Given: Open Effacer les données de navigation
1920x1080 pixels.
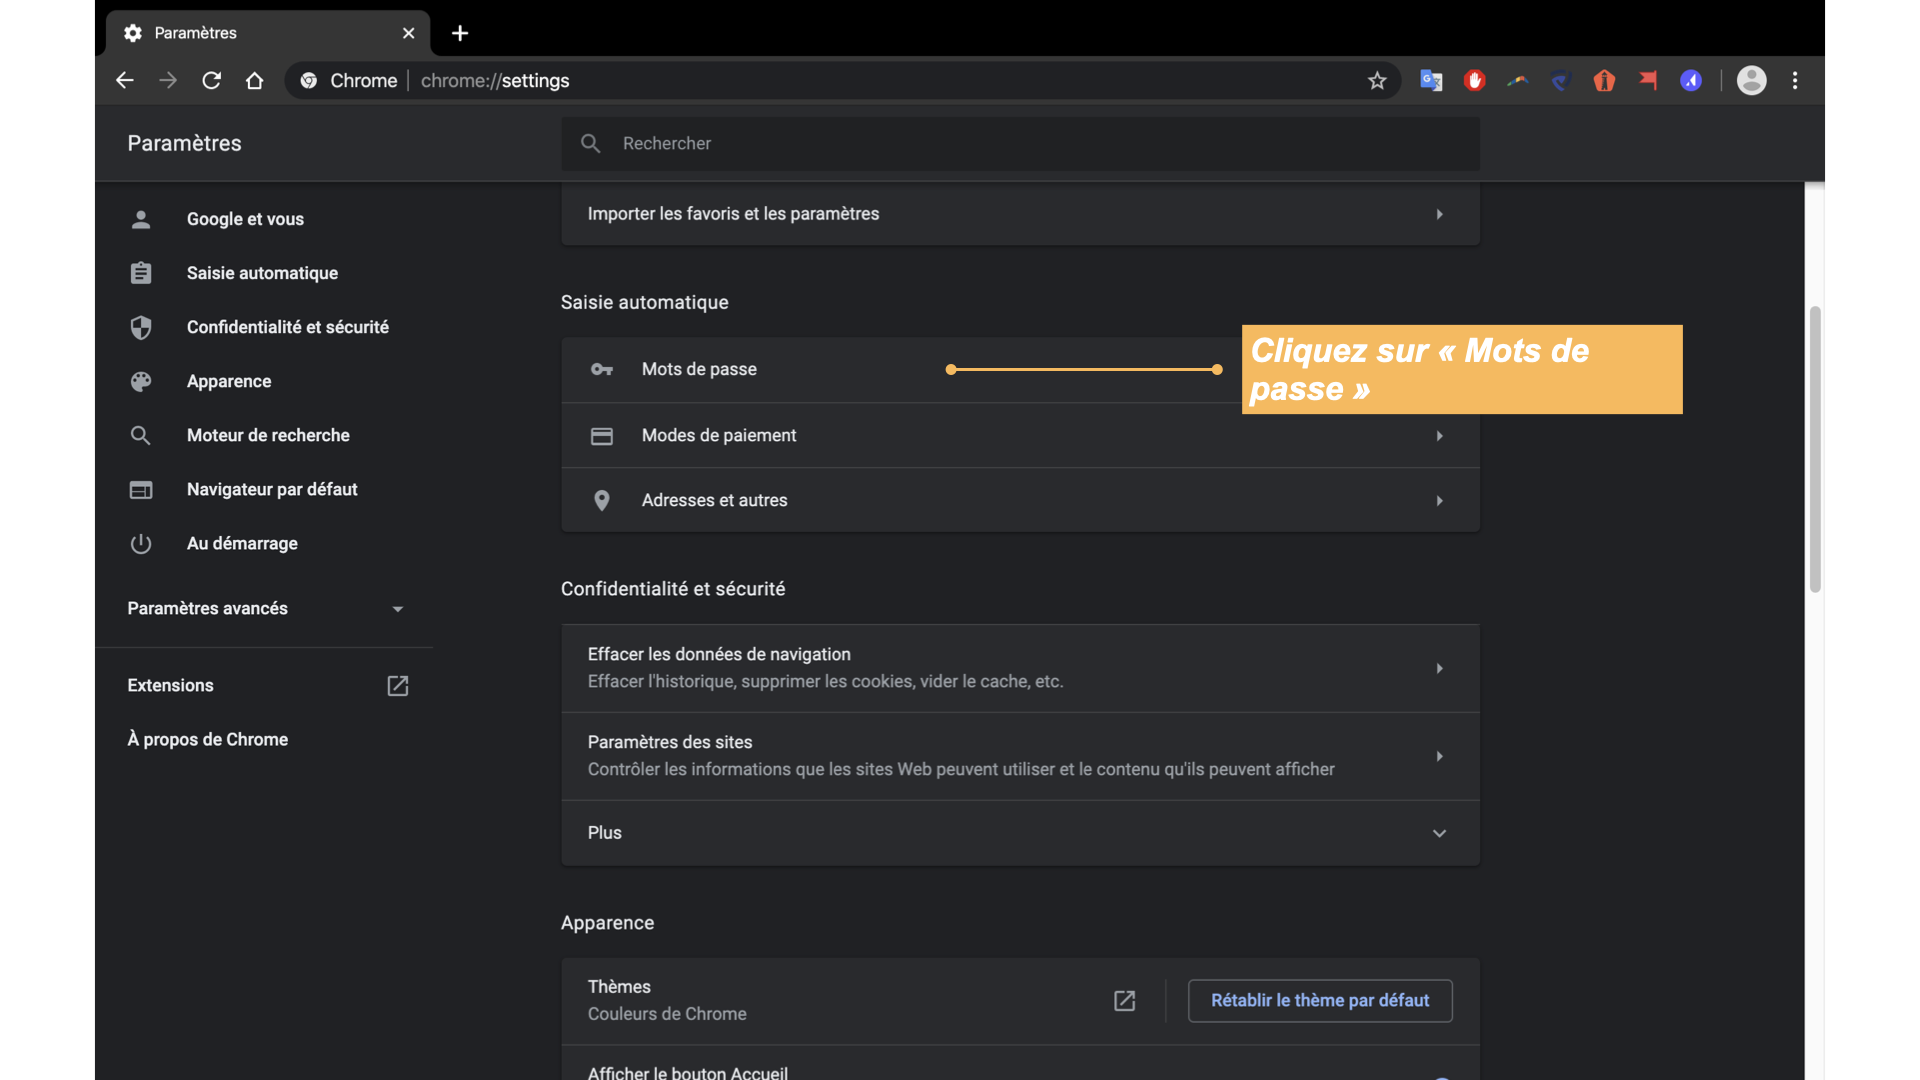Looking at the screenshot, I should coord(1020,668).
